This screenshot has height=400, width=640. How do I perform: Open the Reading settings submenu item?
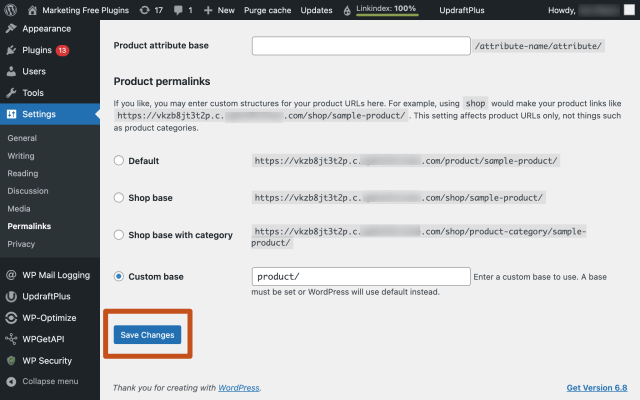click(23, 173)
